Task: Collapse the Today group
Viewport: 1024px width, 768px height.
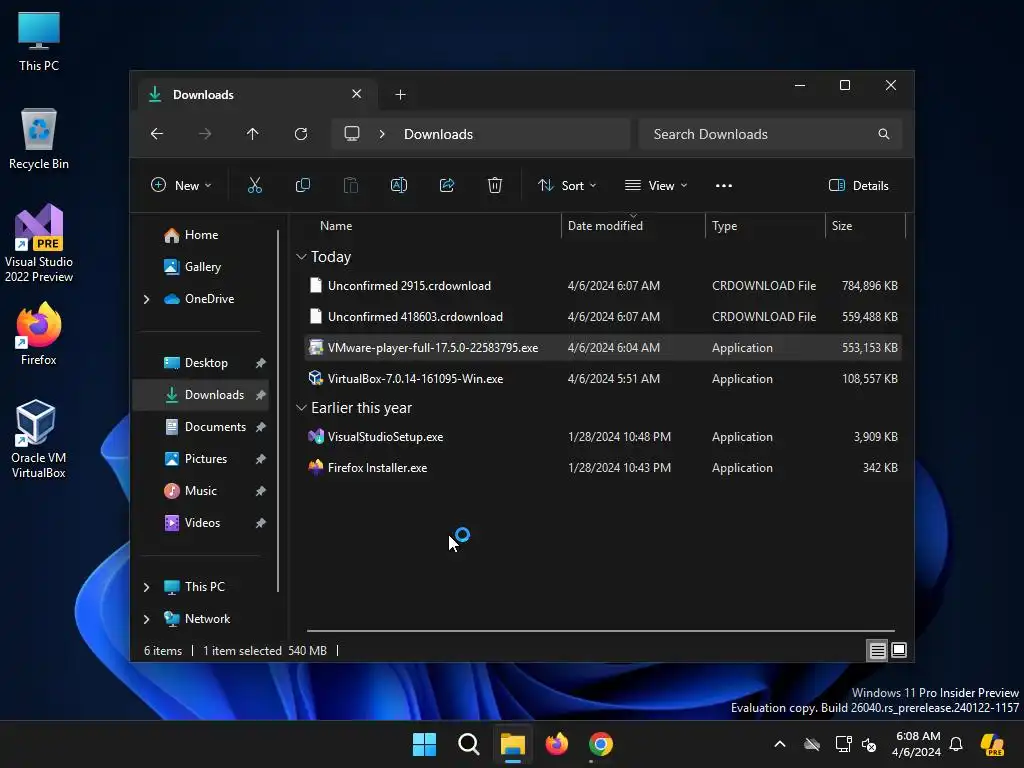Action: tap(301, 257)
